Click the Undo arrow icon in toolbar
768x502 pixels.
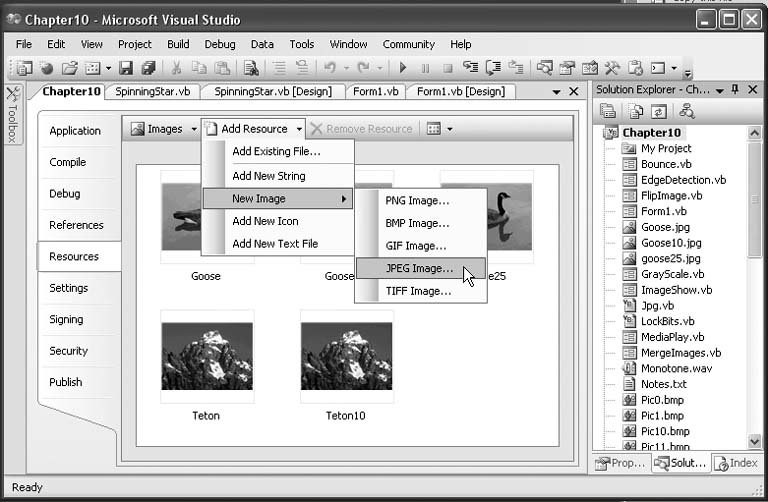tap(329, 68)
